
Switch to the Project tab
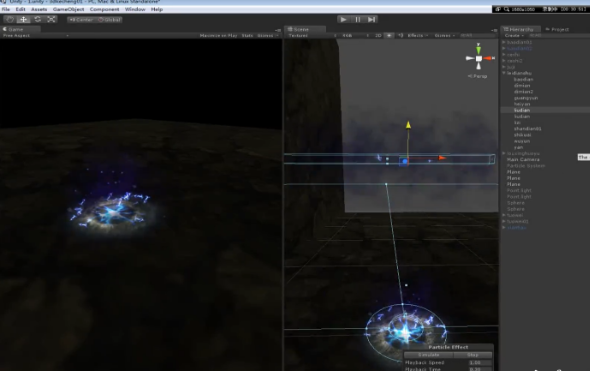tap(557, 29)
